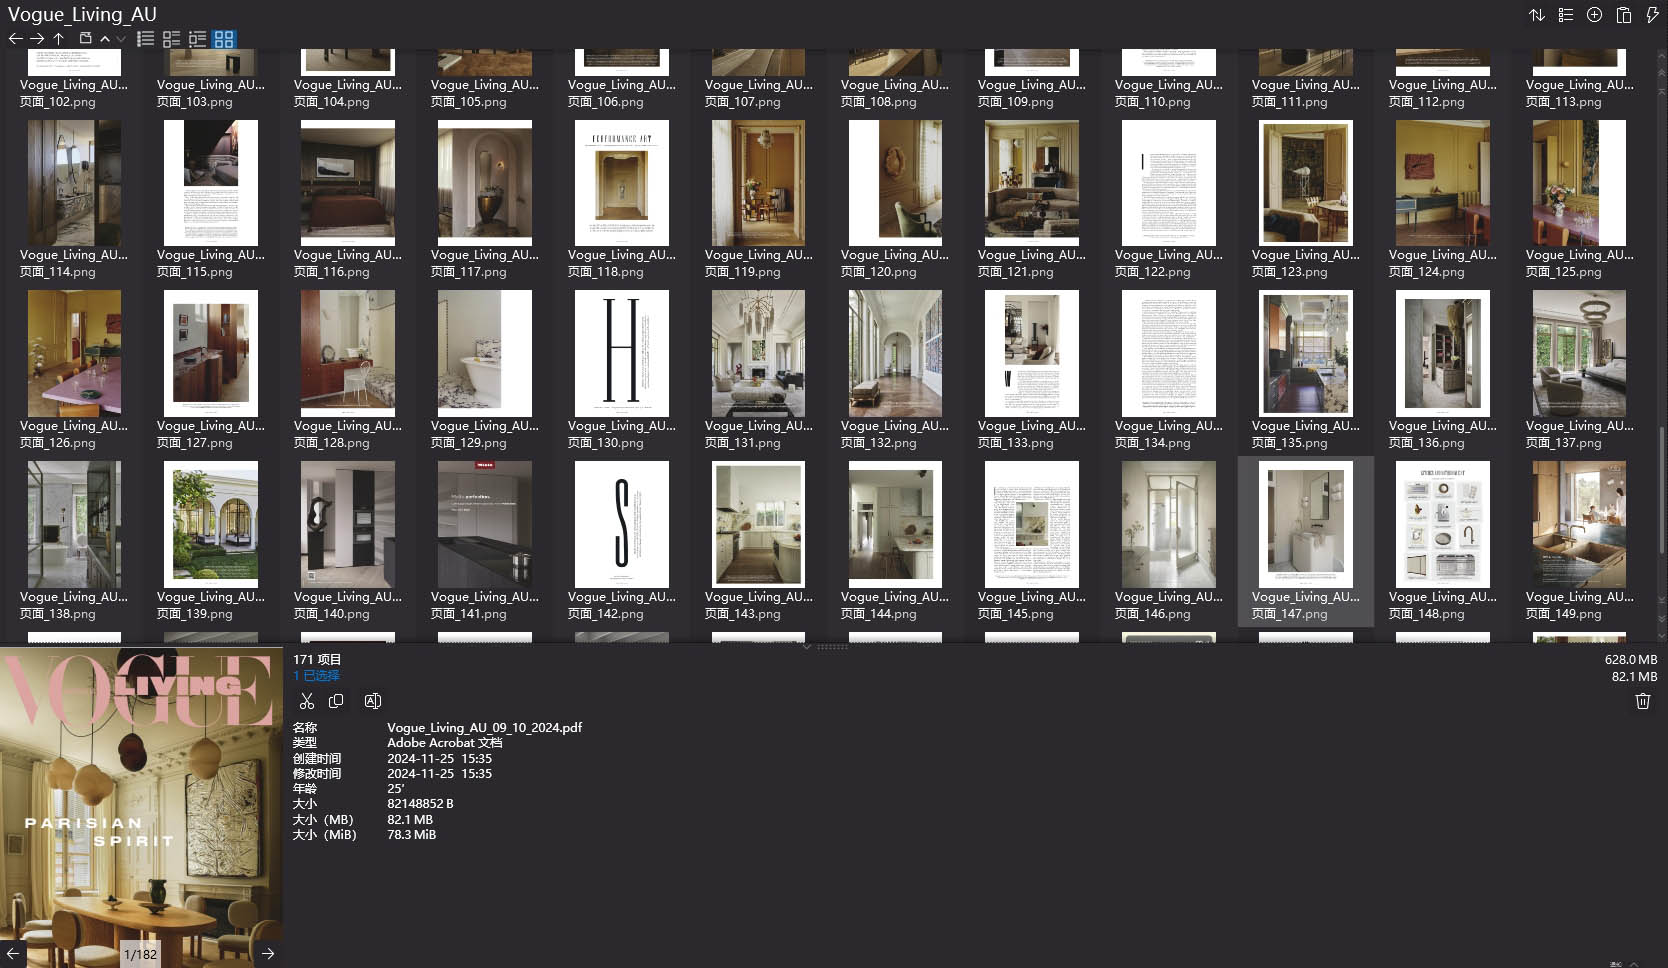
Task: Select thumbnail 页面_148.png
Action: click(x=1443, y=525)
